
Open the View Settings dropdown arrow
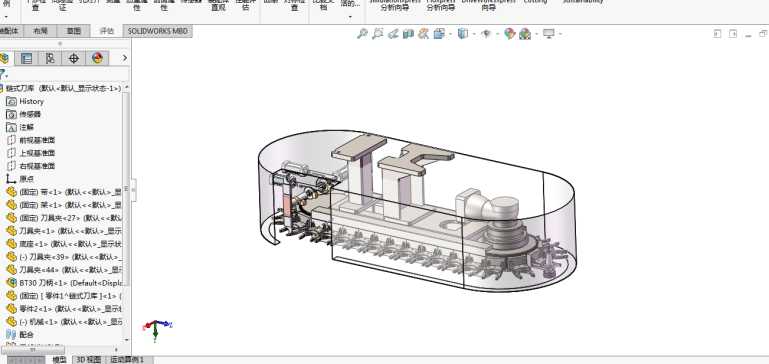pyautogui.click(x=560, y=34)
